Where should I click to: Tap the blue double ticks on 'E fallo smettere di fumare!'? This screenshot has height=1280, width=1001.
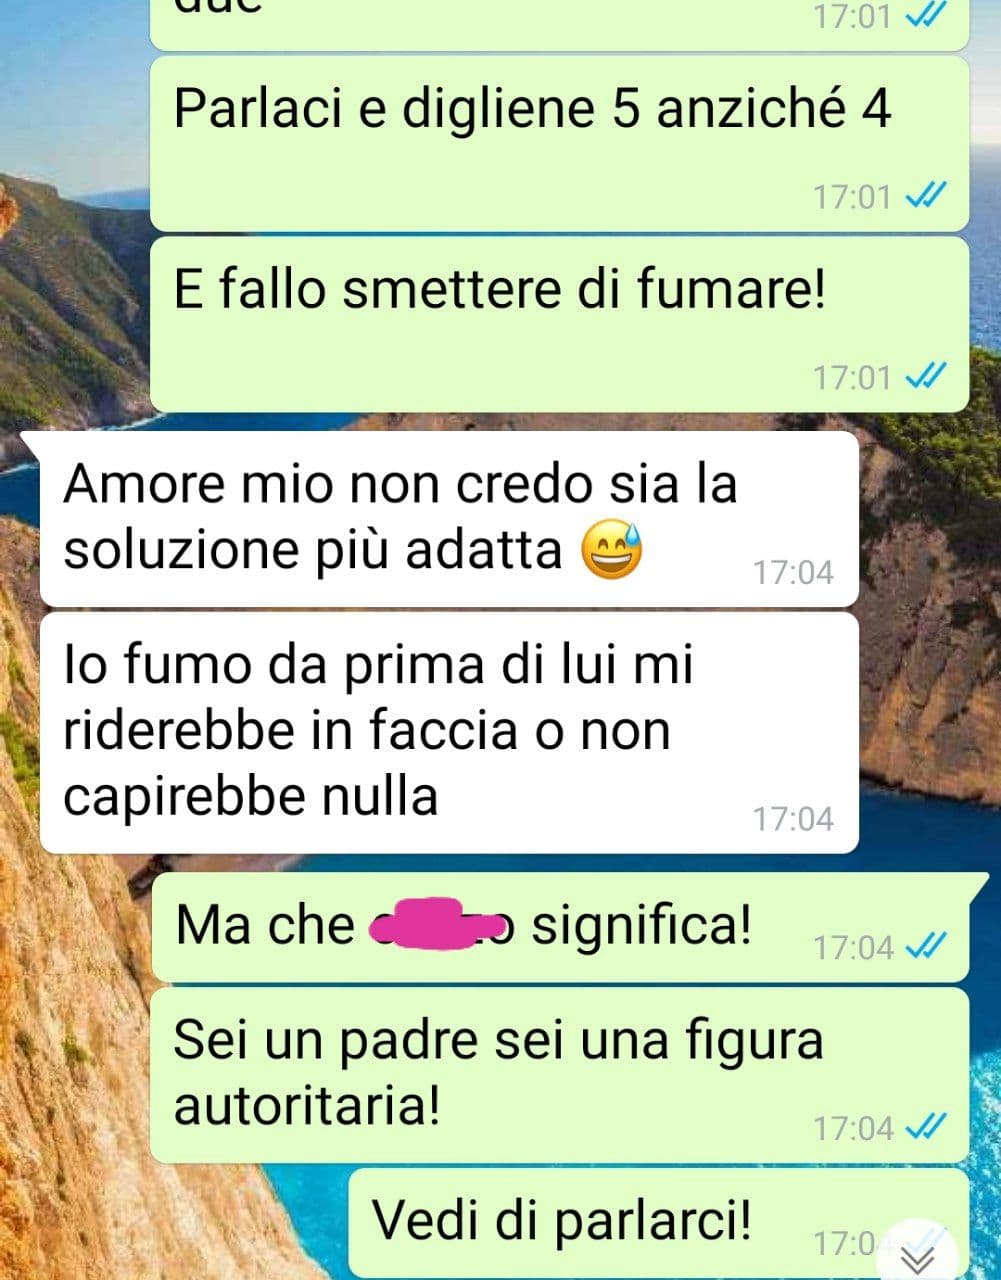(x=925, y=377)
